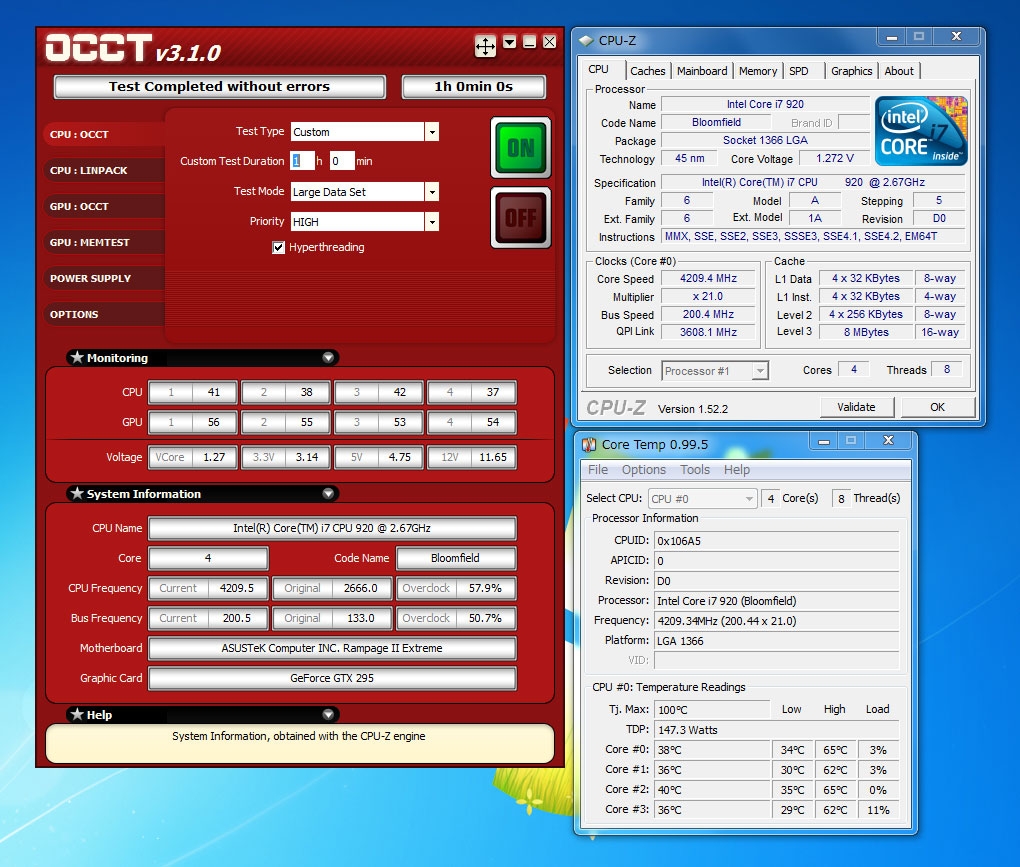1020x867 pixels.
Task: Open the File menu in Core Temp
Action: (x=598, y=470)
